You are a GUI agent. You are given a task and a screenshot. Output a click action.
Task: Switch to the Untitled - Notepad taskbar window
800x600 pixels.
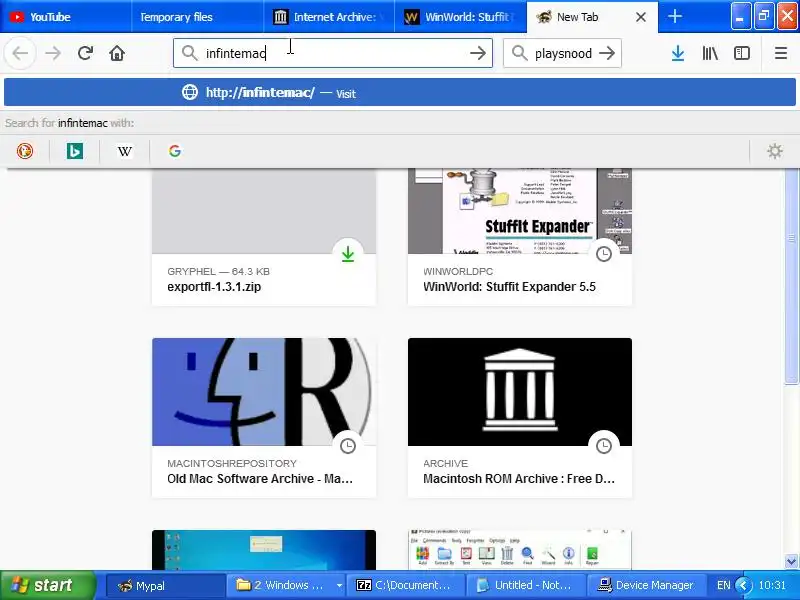point(526,585)
